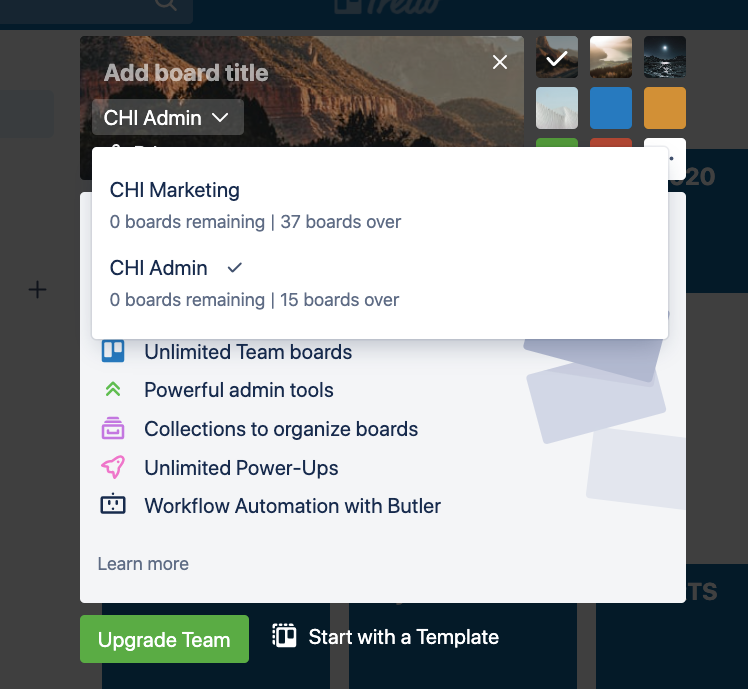Click 'Collections to organize boards' text

pos(281,429)
